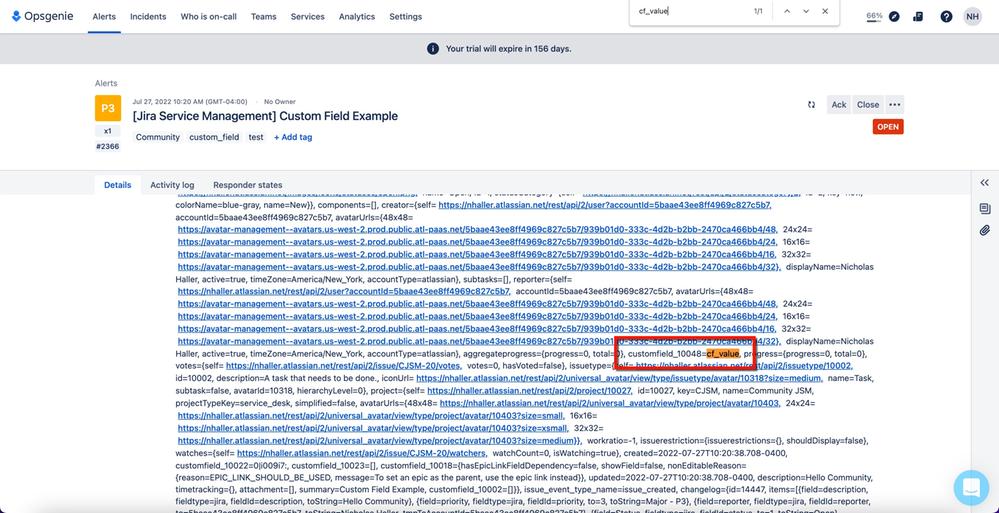
Task: Go to Who is on-call
Action: 208,17
